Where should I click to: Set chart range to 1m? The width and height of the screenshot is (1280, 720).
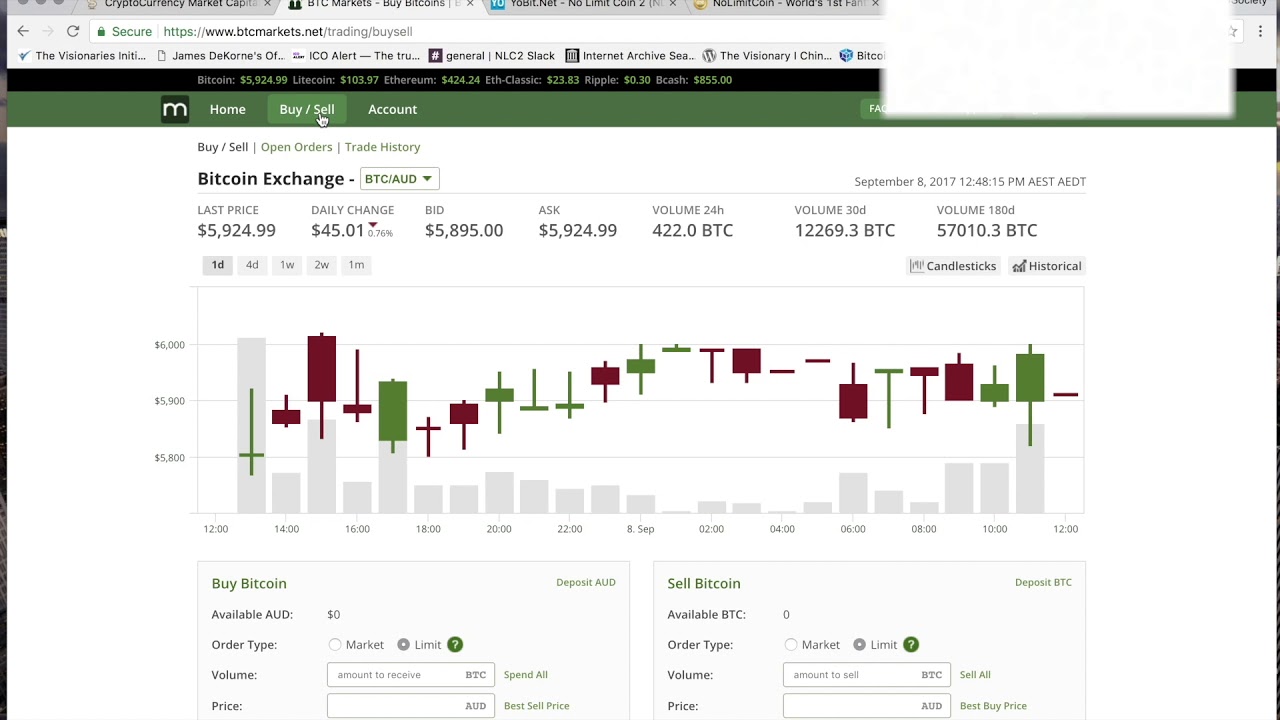point(356,265)
